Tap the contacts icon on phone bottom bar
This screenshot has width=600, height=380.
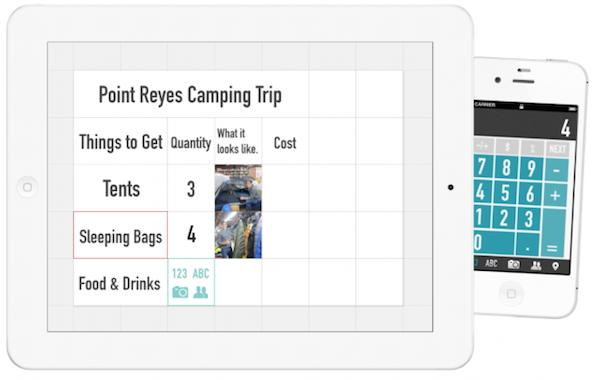click(x=536, y=265)
